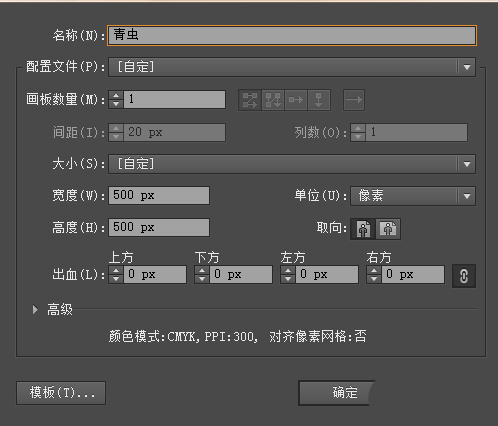Click the 左方 left bleed field

(x=327, y=275)
